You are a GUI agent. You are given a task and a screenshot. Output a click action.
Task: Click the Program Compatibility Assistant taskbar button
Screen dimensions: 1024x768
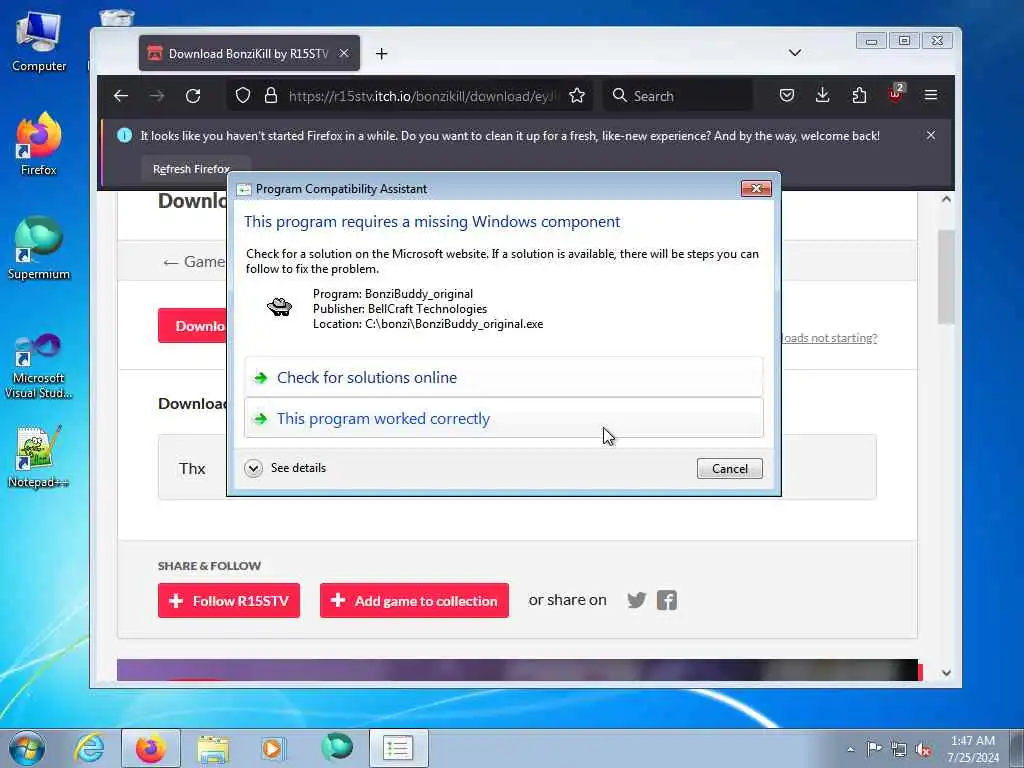tap(398, 748)
